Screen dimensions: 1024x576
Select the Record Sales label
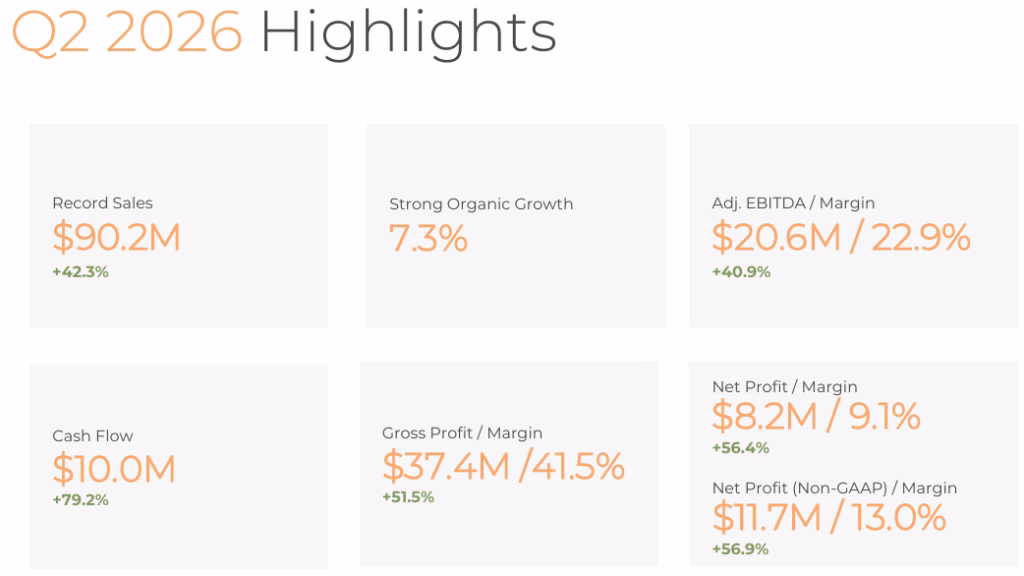click(x=103, y=203)
